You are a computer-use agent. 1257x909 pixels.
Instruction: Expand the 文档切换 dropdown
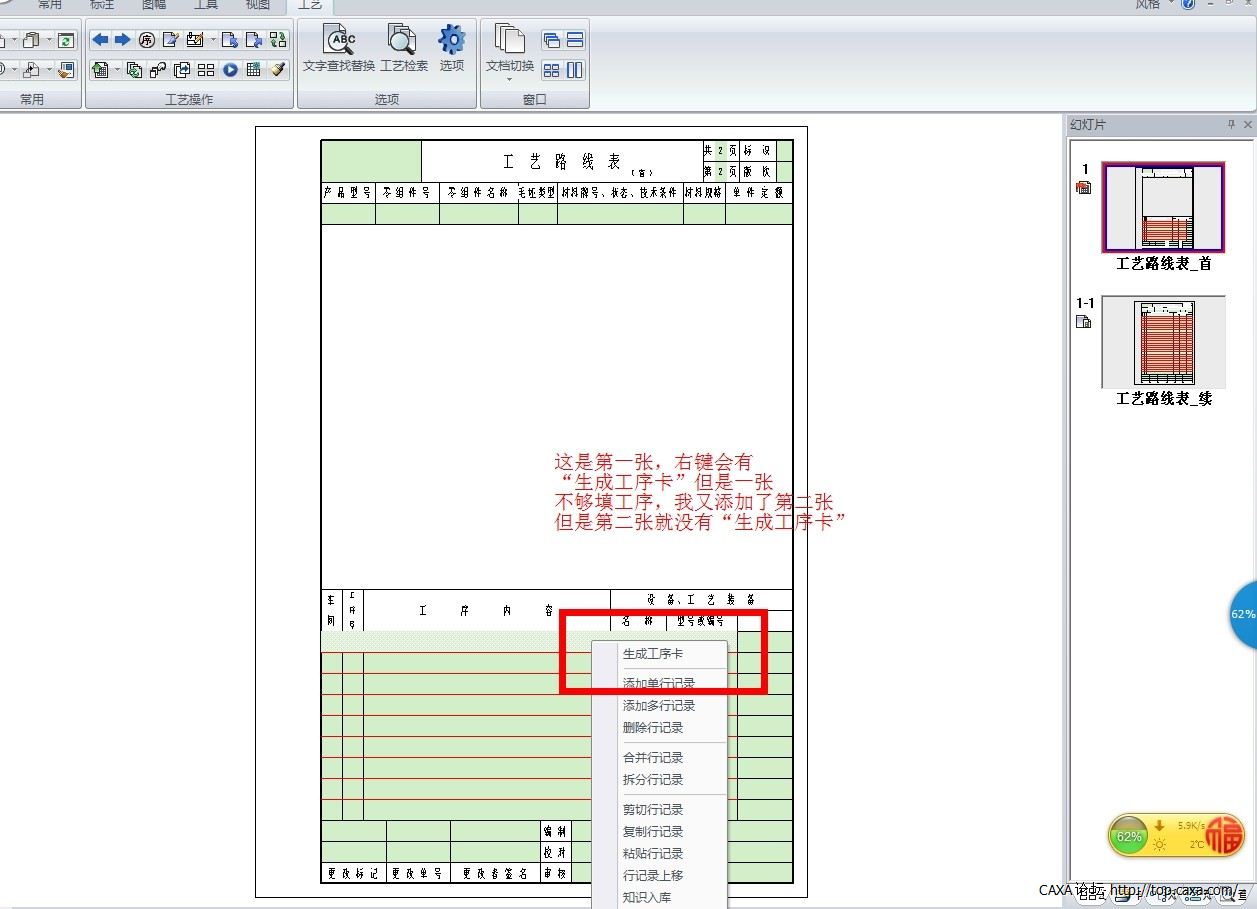click(x=509, y=79)
